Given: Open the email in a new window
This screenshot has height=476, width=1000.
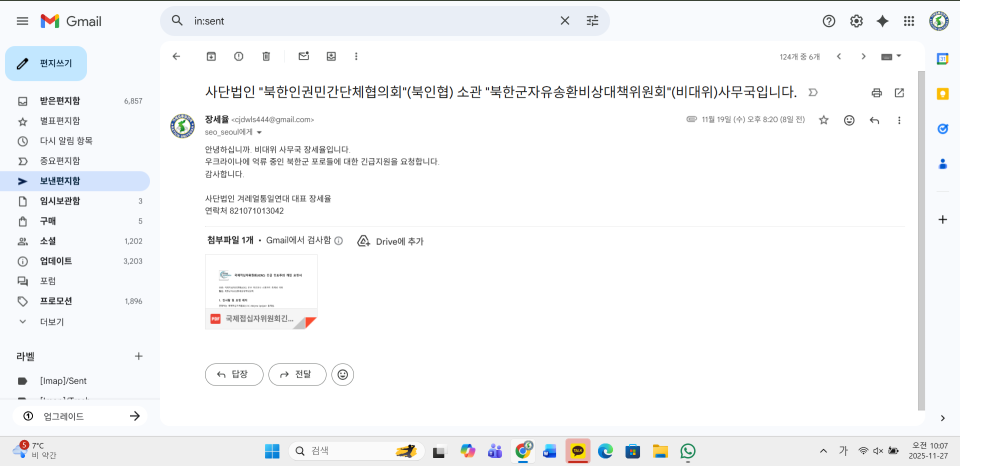Looking at the screenshot, I should [899, 92].
